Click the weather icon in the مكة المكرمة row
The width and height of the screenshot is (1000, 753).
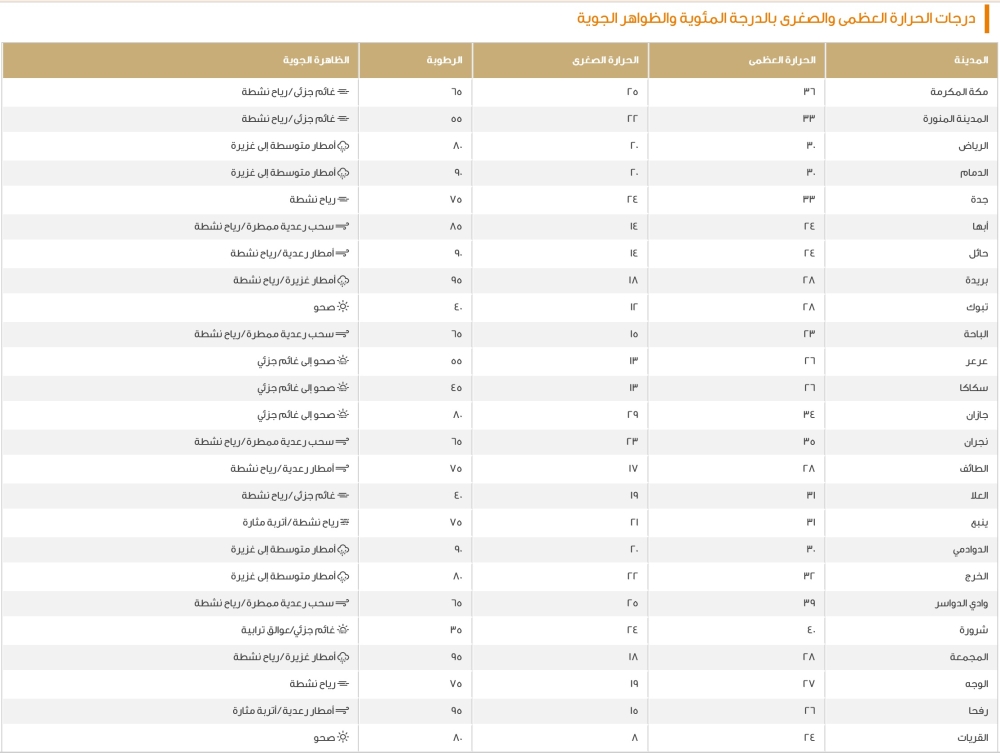point(342,91)
